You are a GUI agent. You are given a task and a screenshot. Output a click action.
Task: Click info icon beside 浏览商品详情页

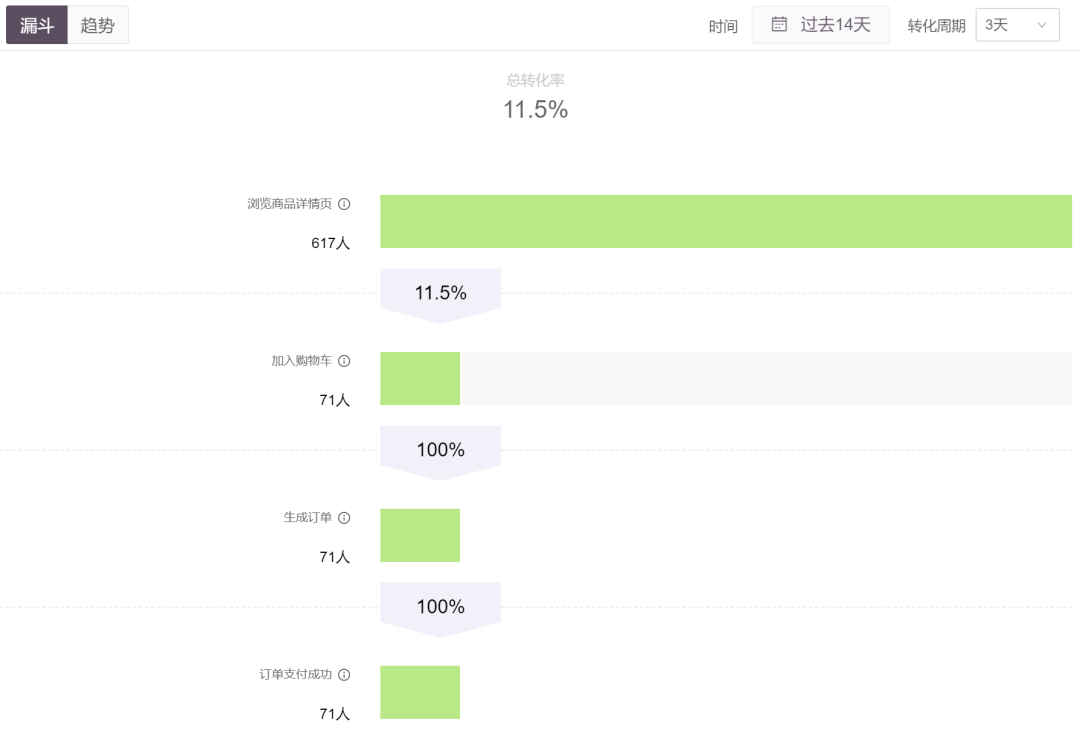(x=344, y=204)
